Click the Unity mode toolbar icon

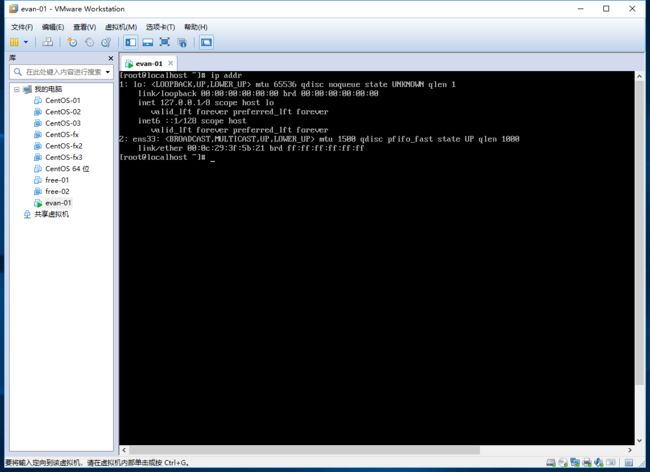click(x=182, y=42)
